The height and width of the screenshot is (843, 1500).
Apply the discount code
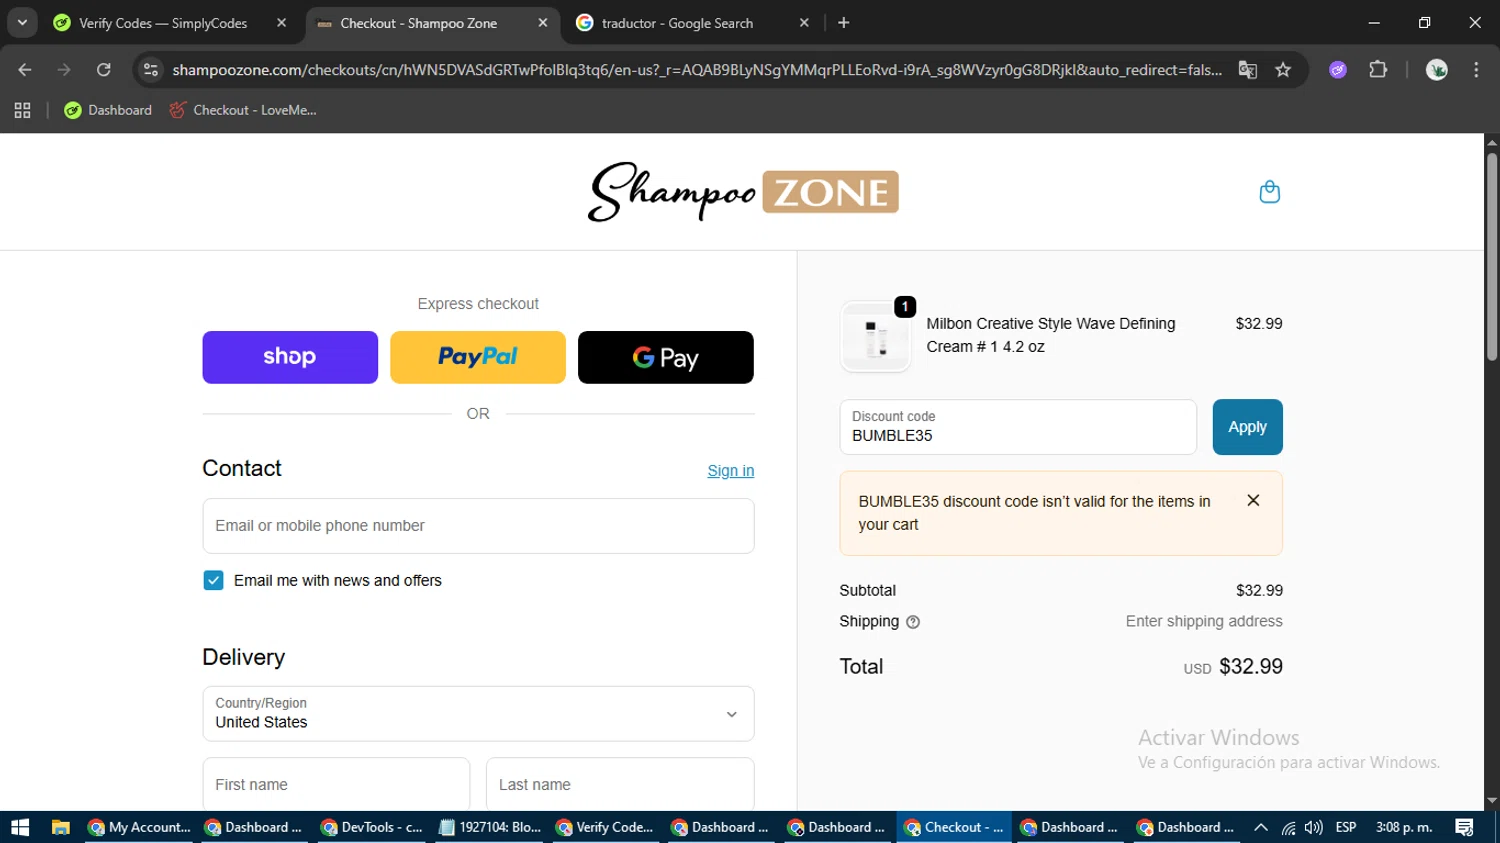(1247, 427)
